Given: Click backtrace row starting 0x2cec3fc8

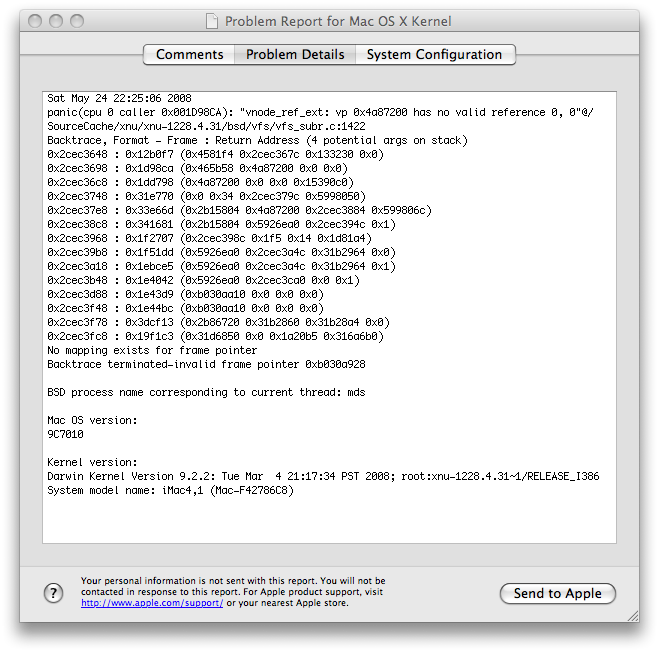Looking at the screenshot, I should click(x=215, y=336).
